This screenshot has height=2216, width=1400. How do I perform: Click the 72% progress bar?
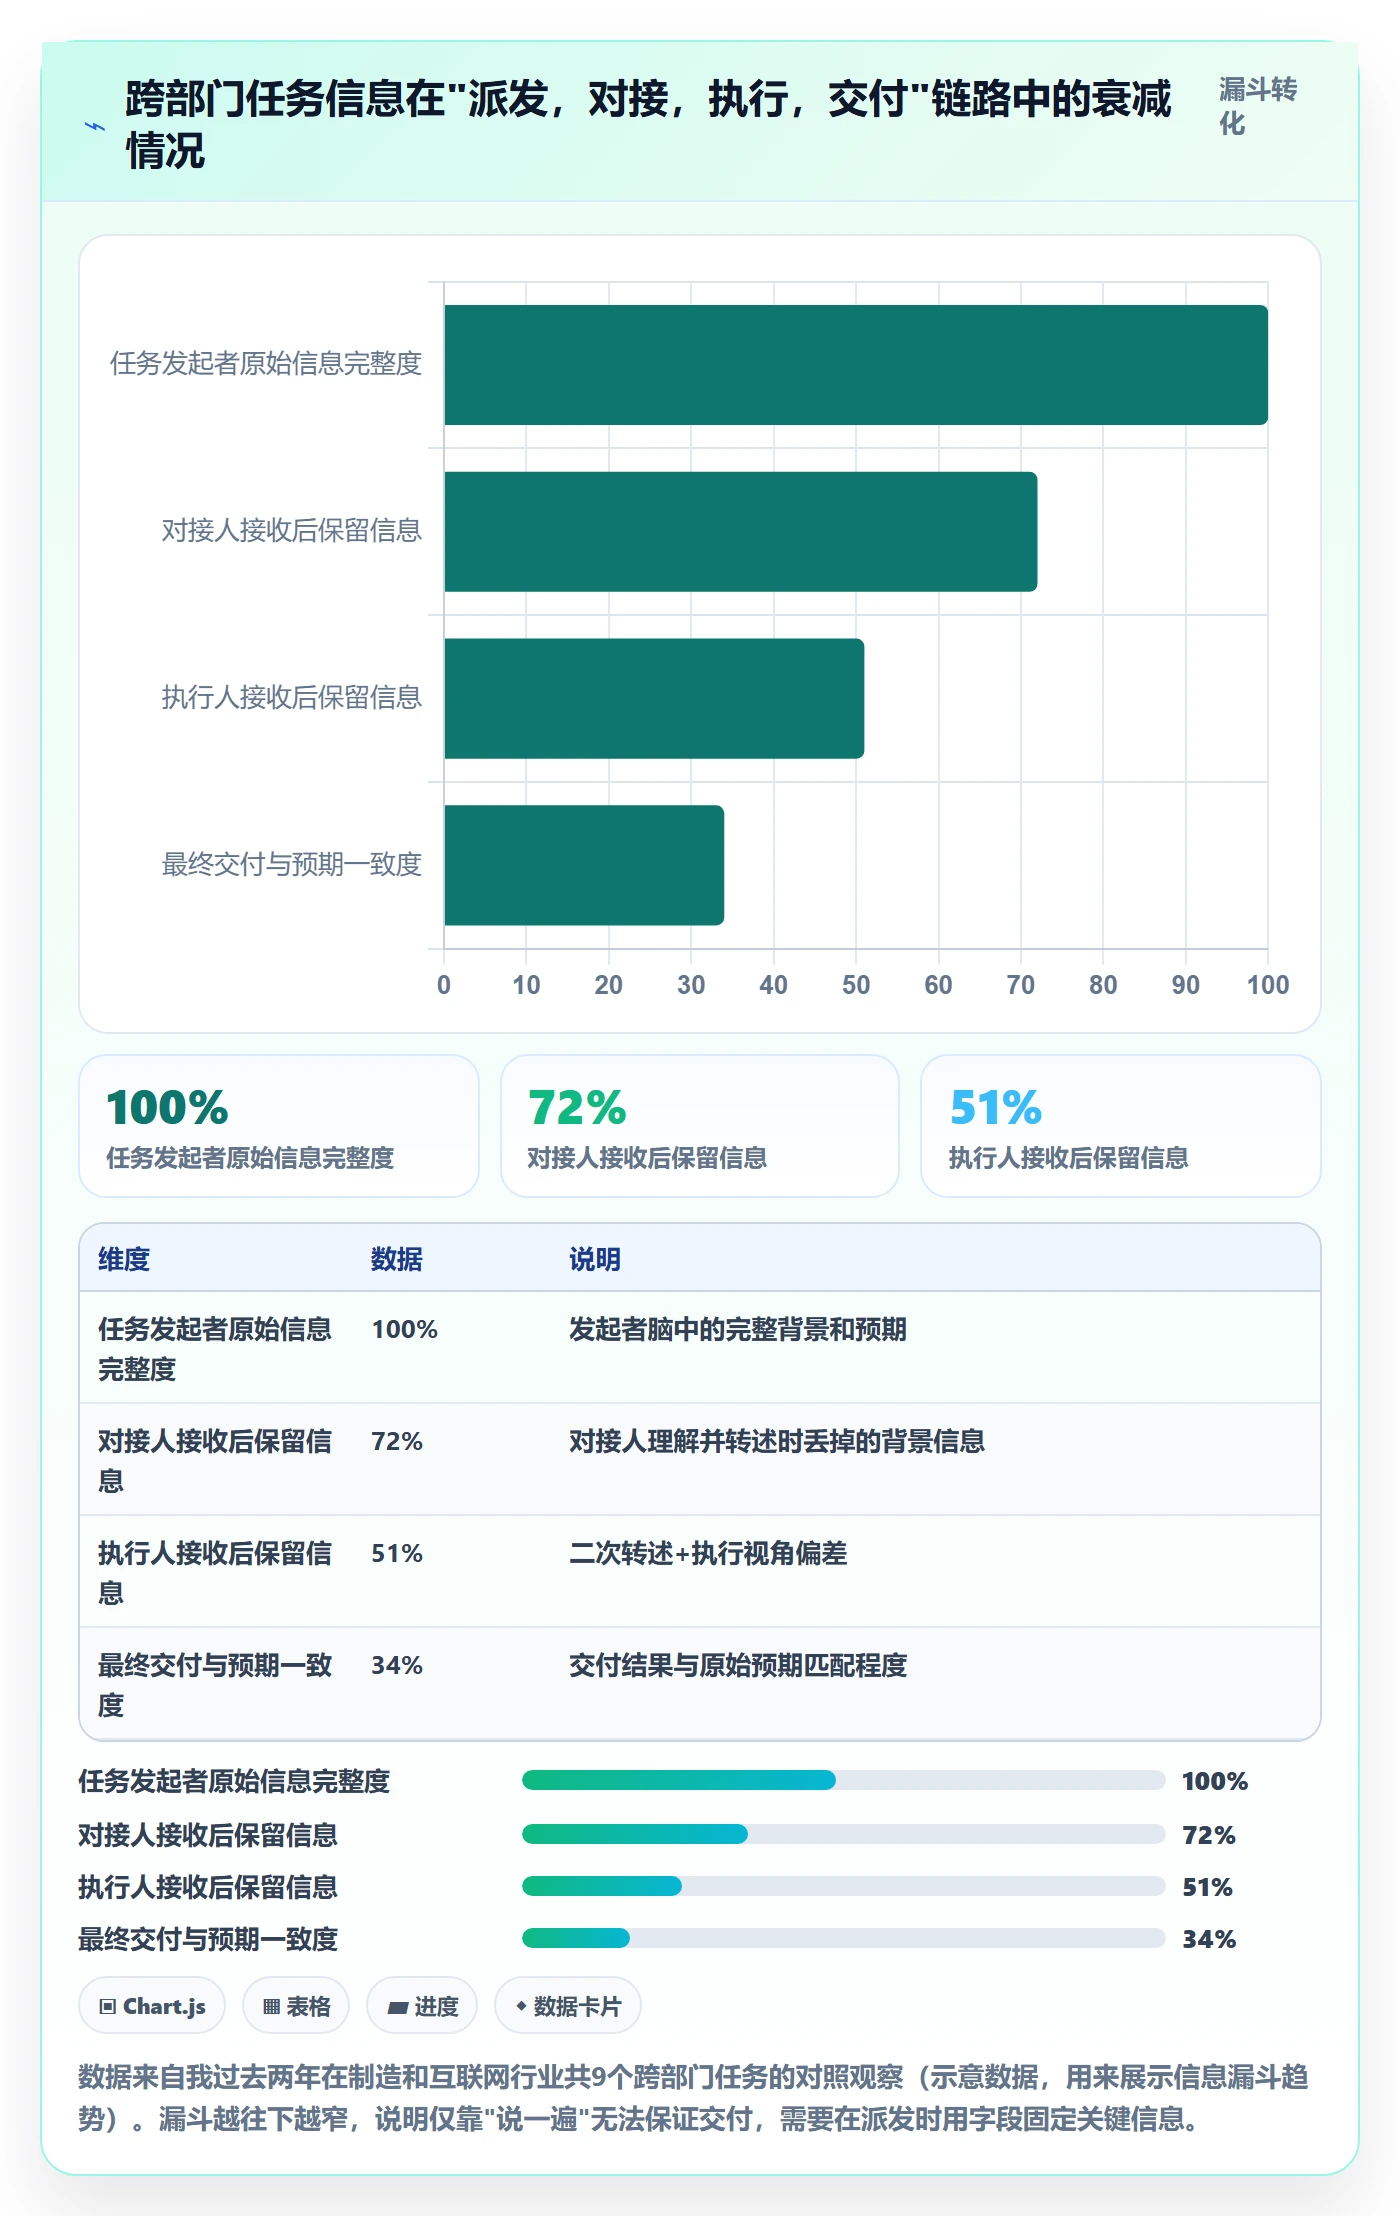pos(843,1834)
